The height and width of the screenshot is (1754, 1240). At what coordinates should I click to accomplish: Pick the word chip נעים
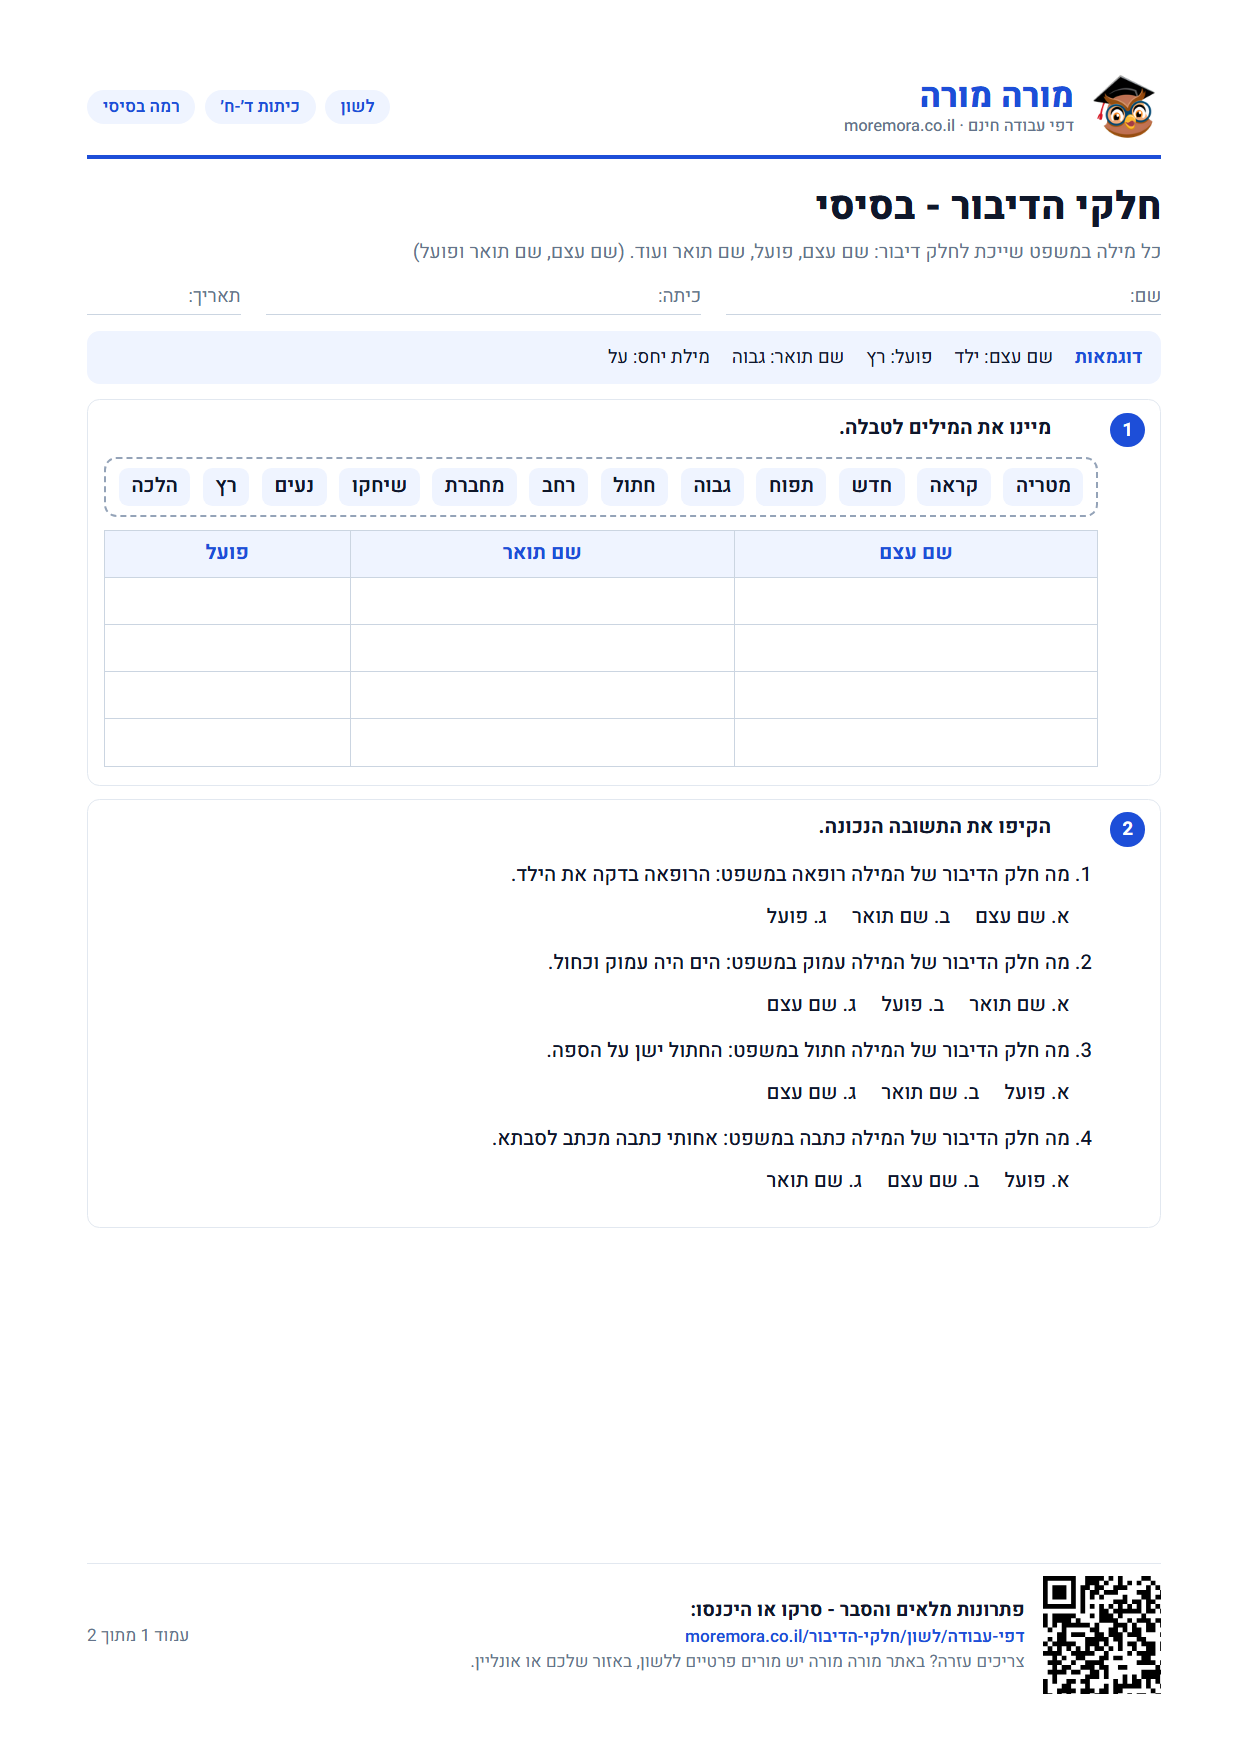click(294, 486)
